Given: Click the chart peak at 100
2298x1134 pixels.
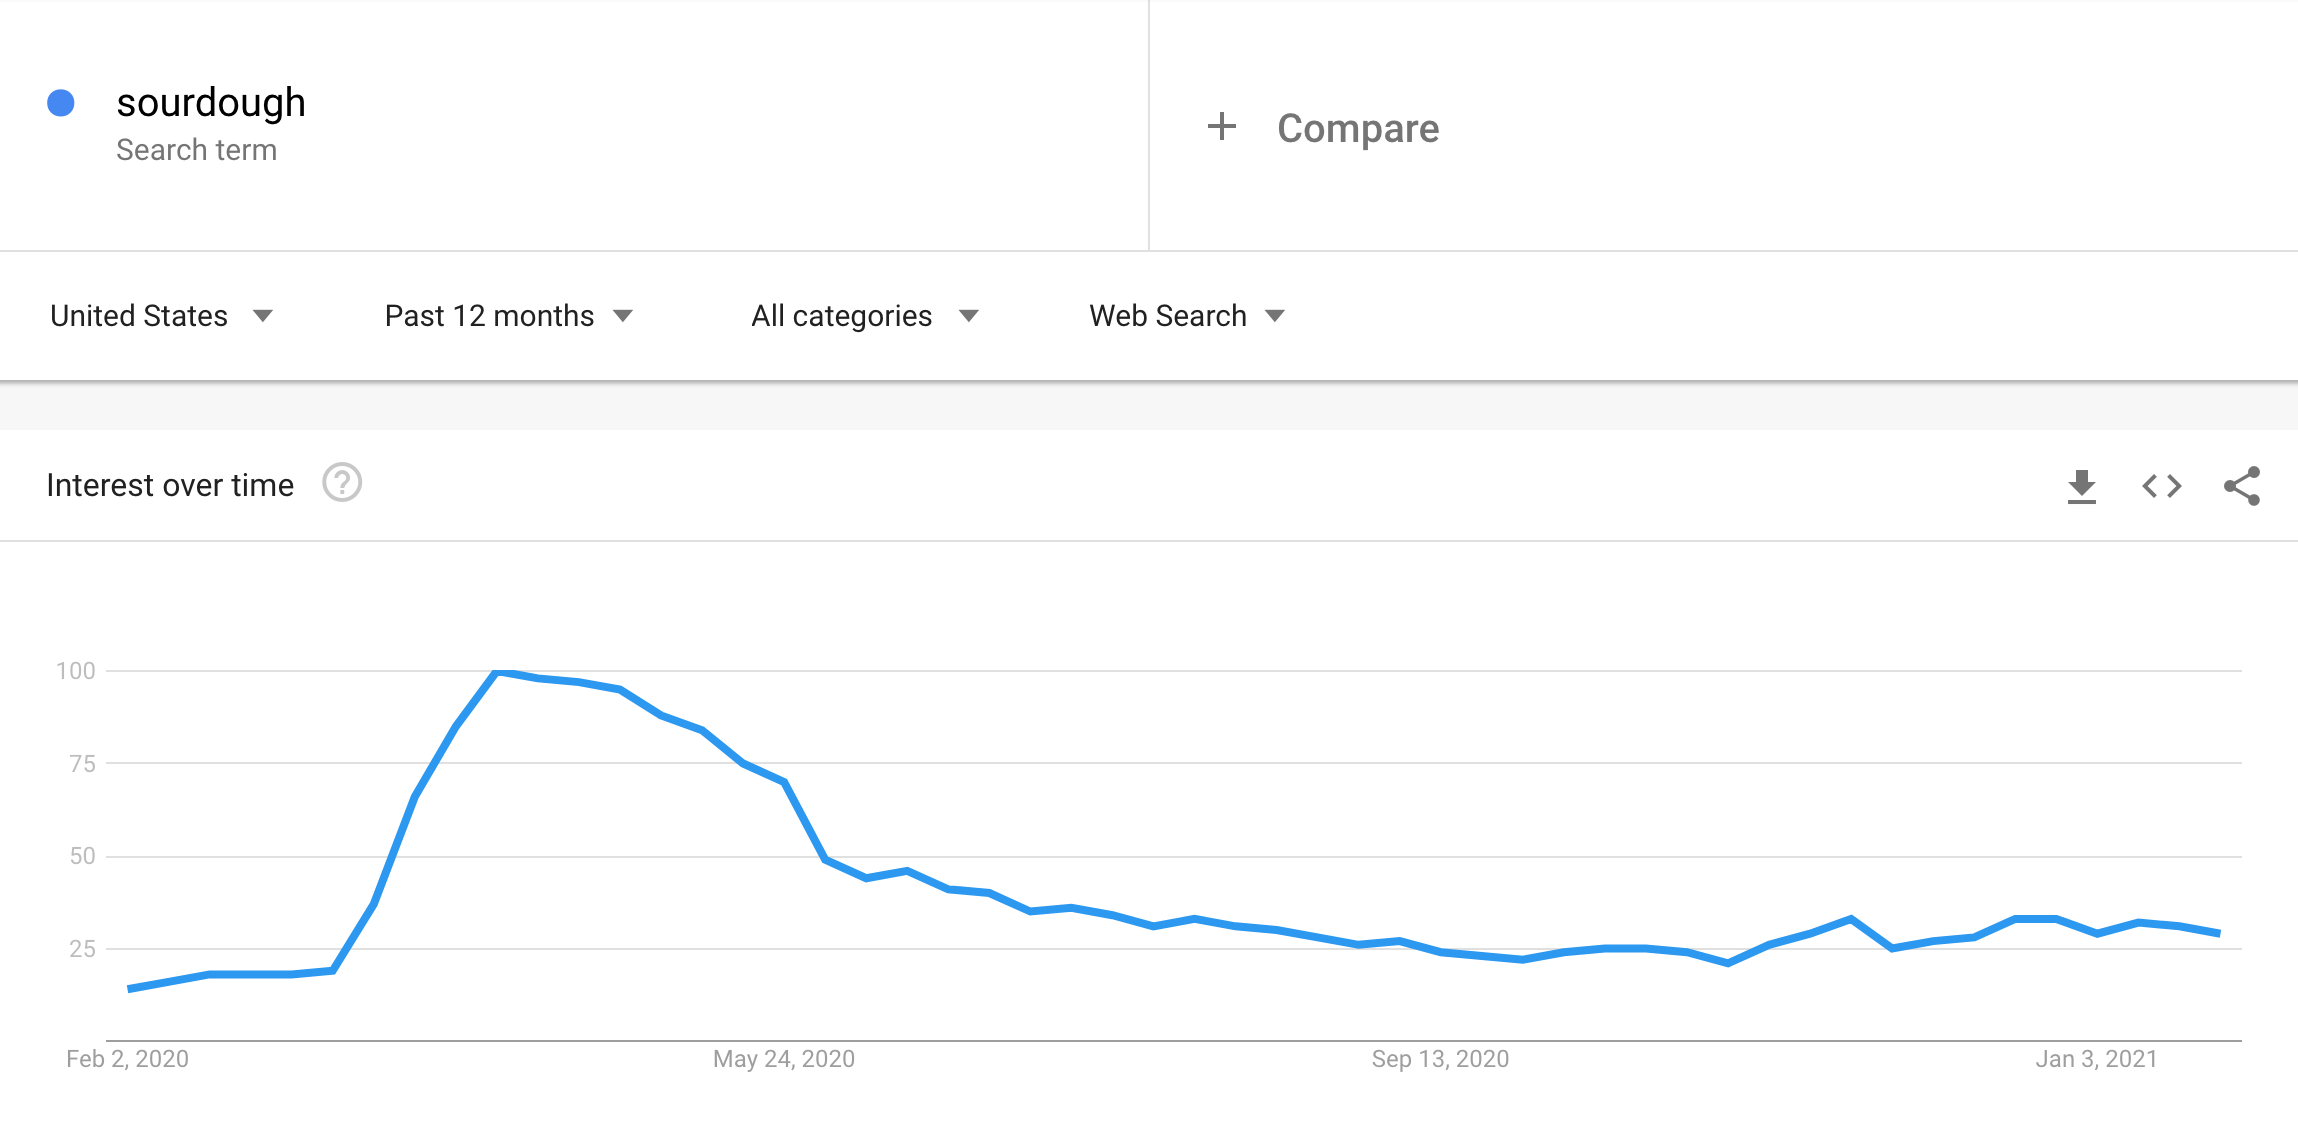Looking at the screenshot, I should (498, 672).
